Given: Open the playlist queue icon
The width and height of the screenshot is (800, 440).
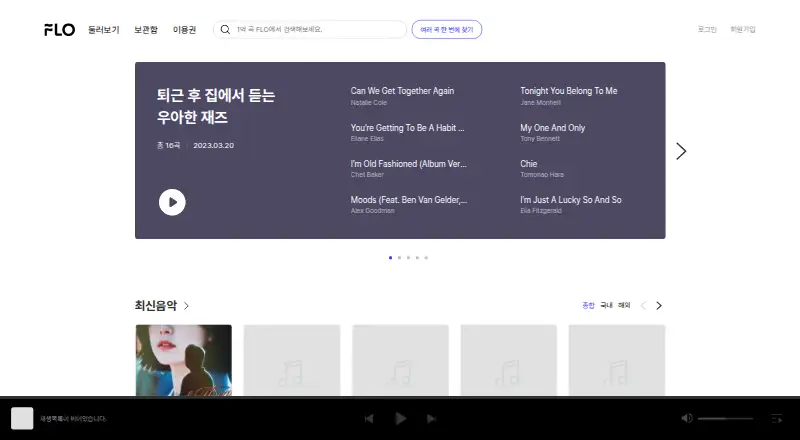Looking at the screenshot, I should 777,419.
